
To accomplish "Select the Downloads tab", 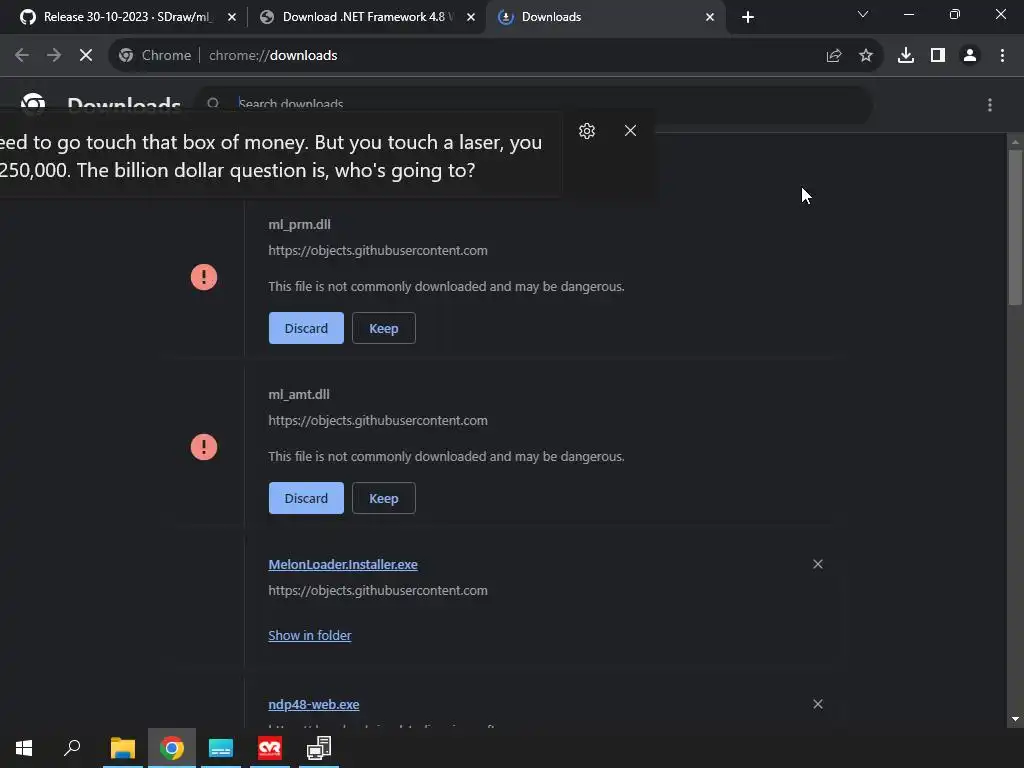I will pos(605,17).
